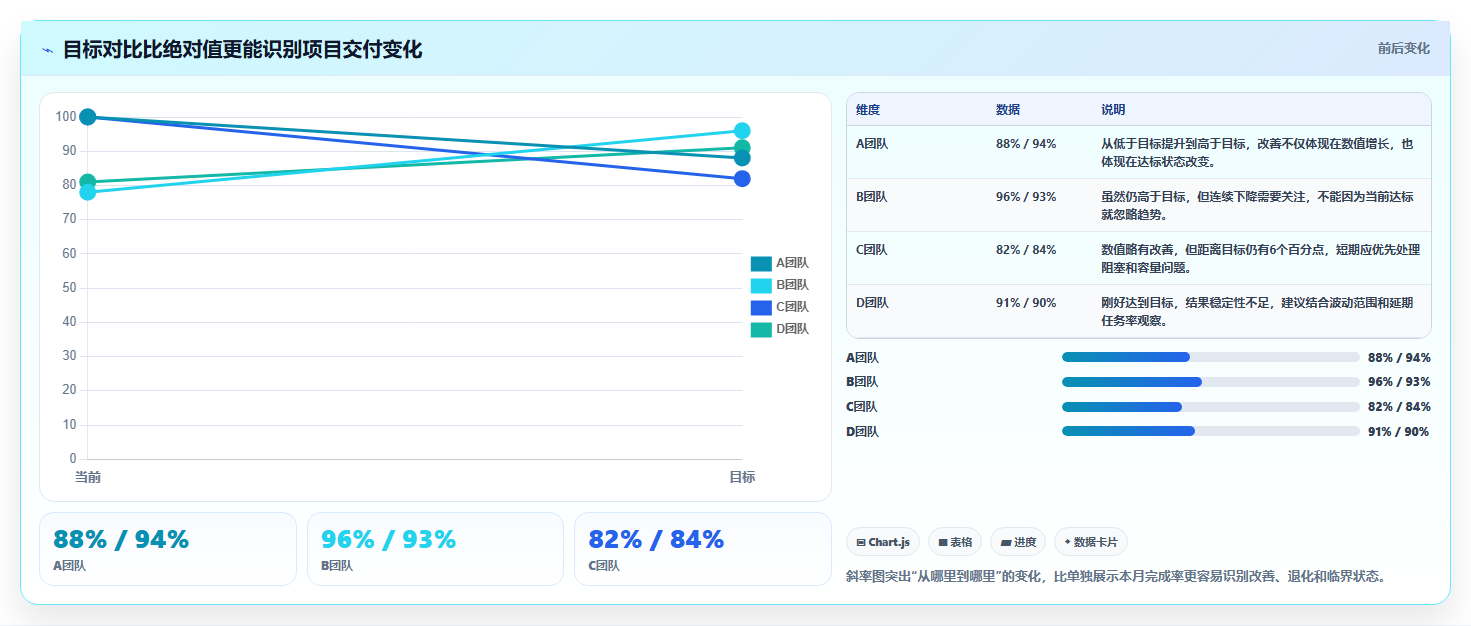Select the 数据卡片 chip

coord(1091,542)
